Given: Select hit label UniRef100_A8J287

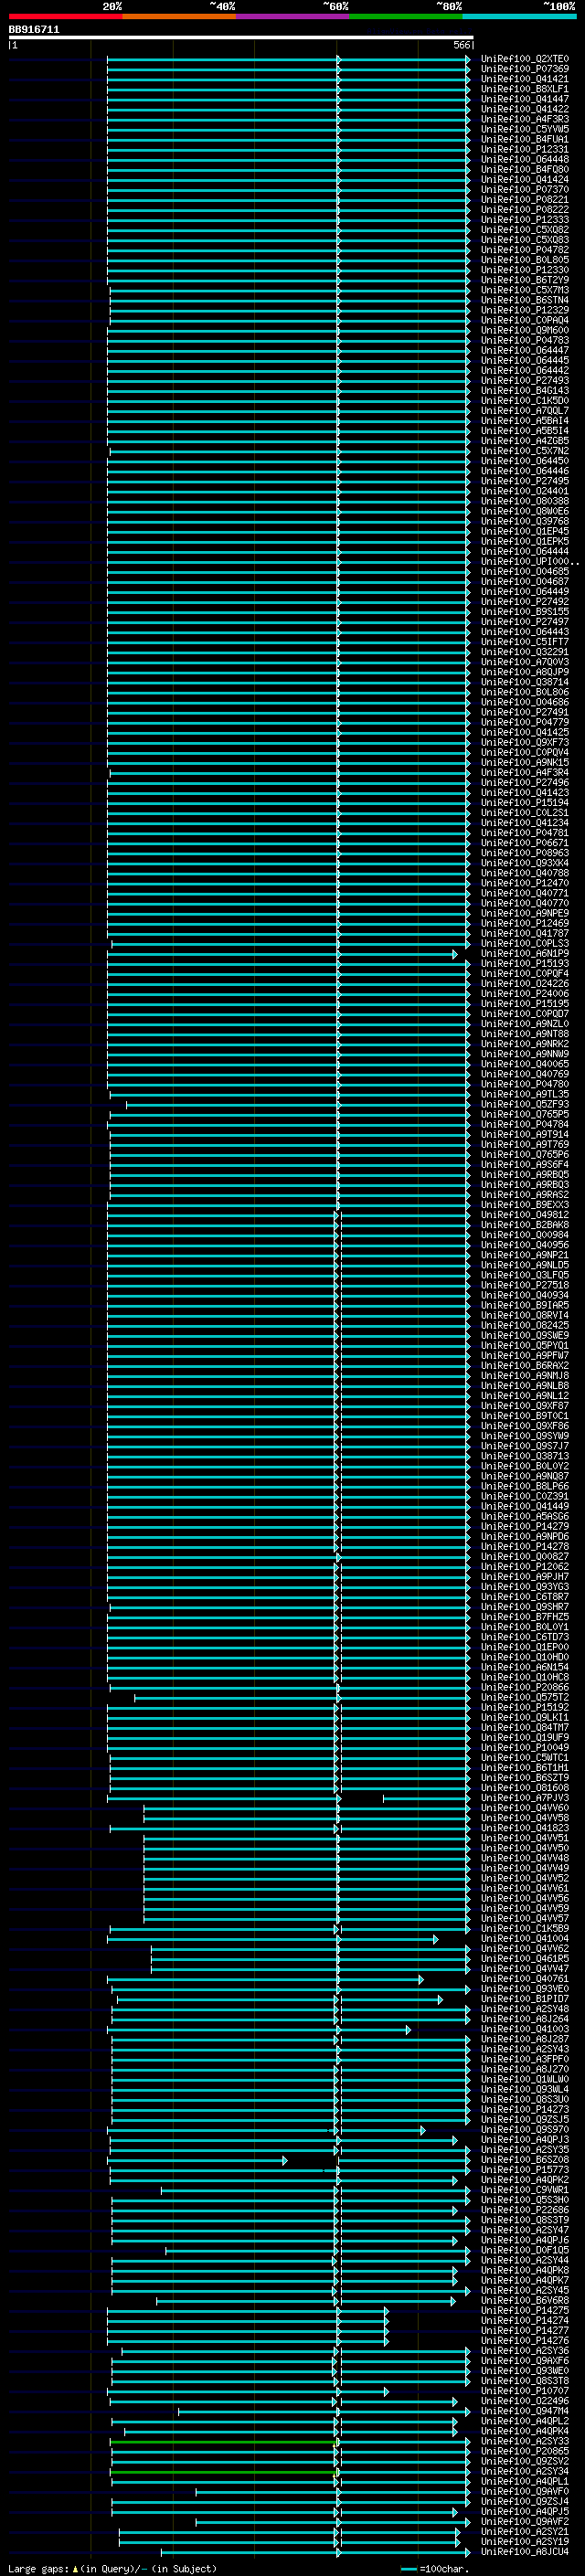Looking at the screenshot, I should click(x=525, y=2039).
